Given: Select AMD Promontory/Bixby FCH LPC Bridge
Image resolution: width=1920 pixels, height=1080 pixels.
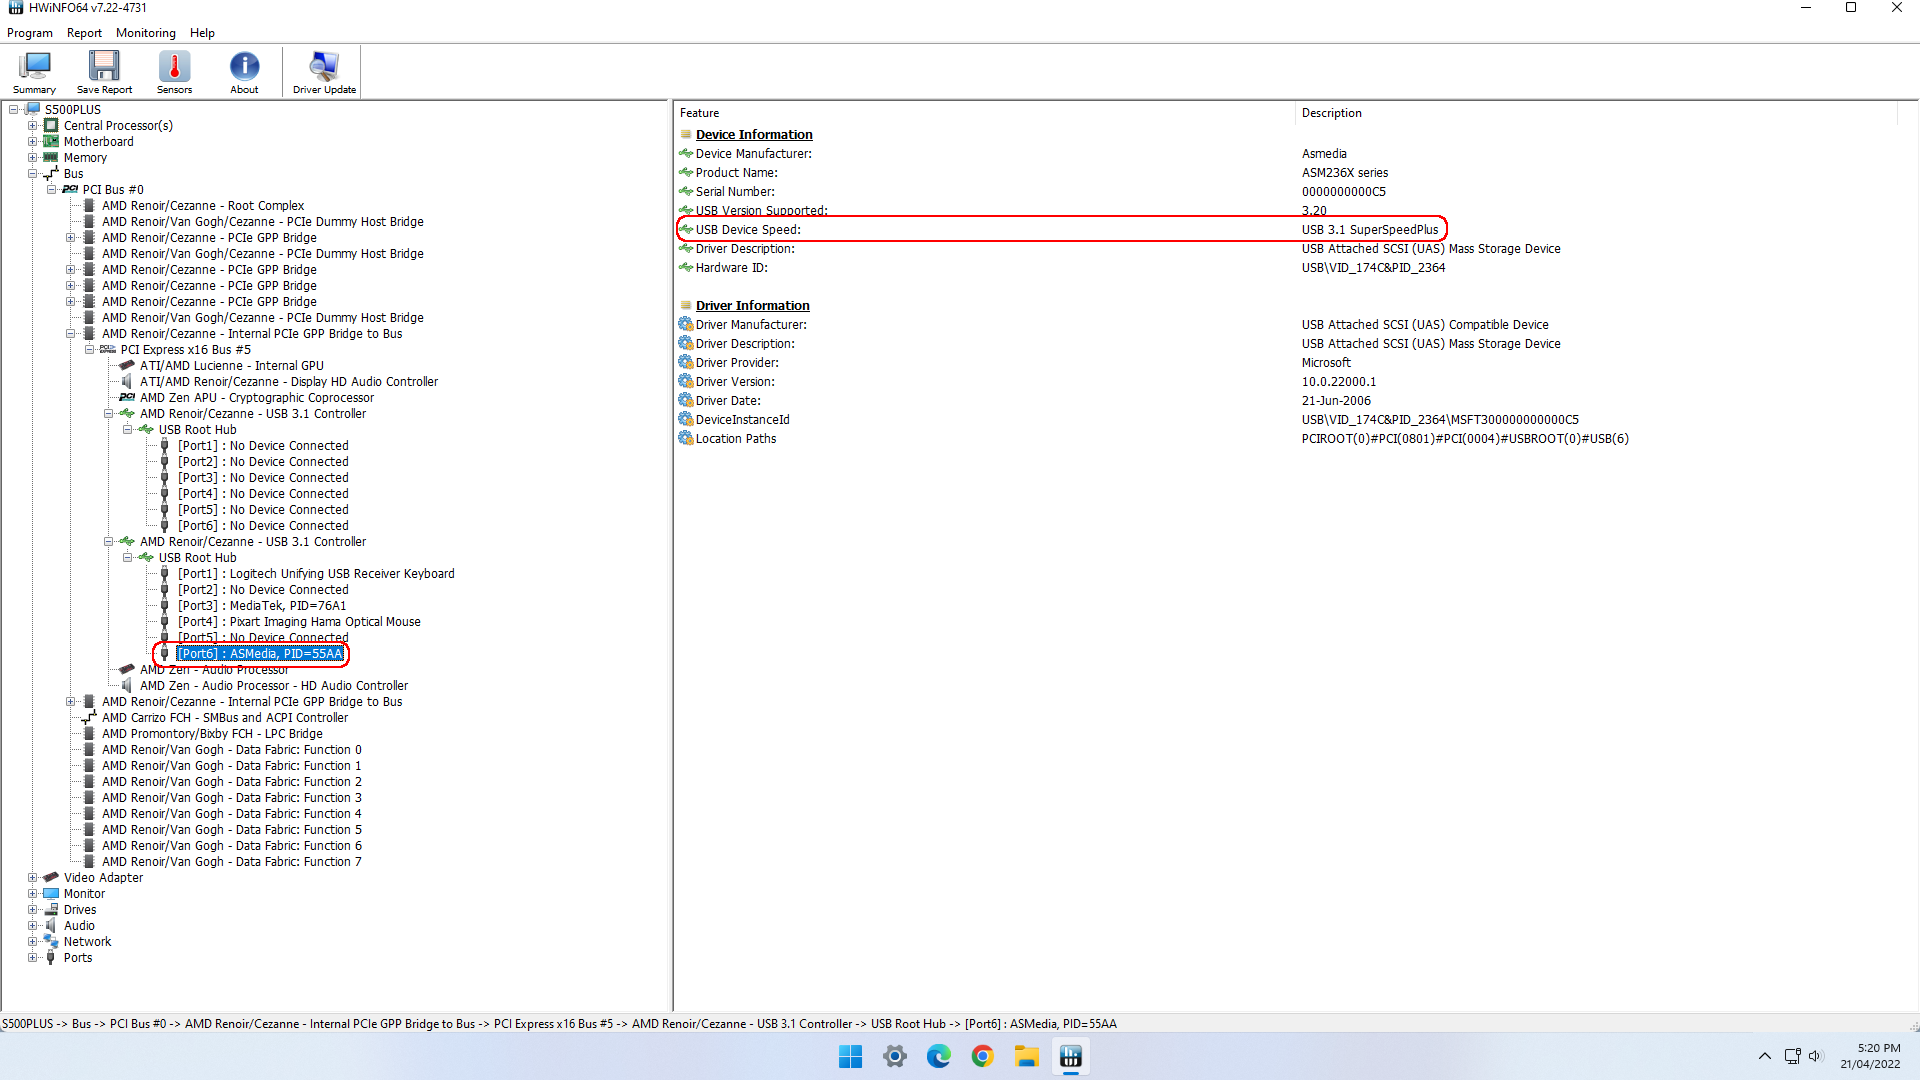Looking at the screenshot, I should (x=212, y=734).
